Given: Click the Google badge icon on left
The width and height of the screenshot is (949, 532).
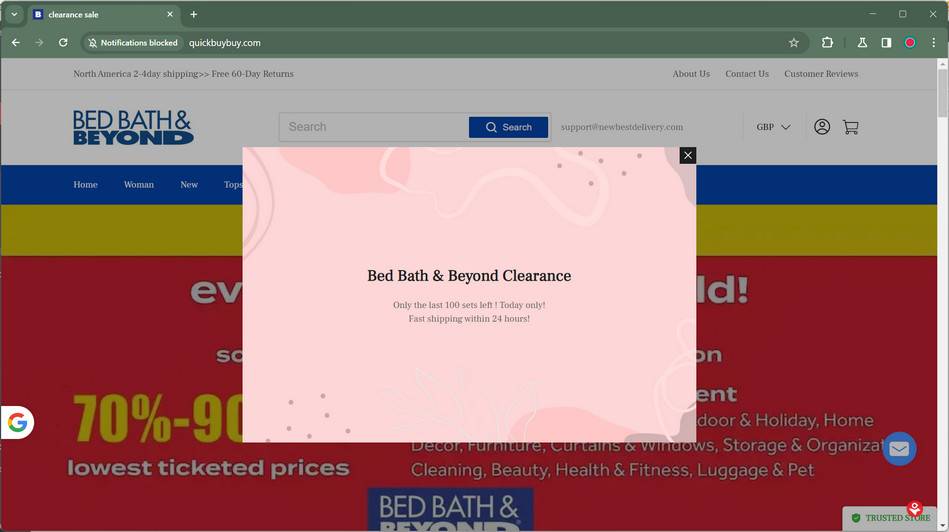Looking at the screenshot, I should click(x=18, y=422).
